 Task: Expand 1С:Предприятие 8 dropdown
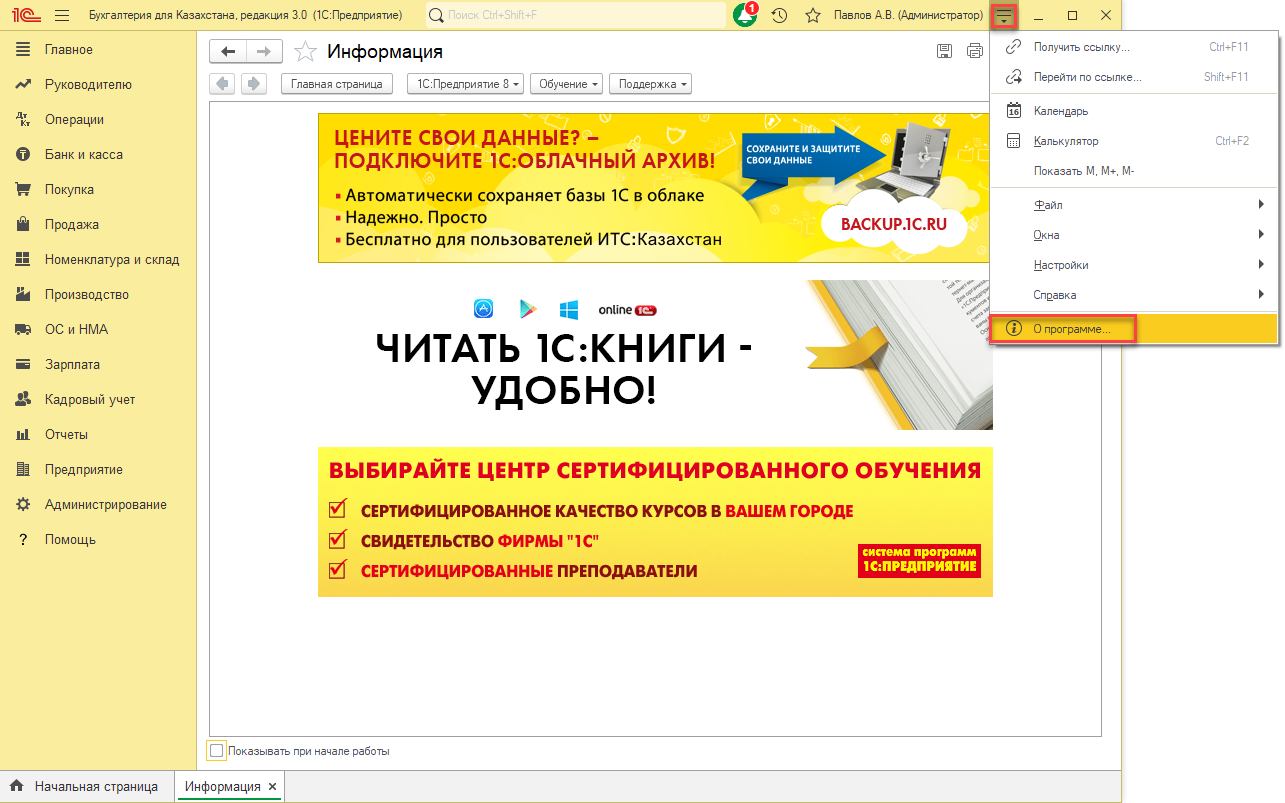[465, 84]
